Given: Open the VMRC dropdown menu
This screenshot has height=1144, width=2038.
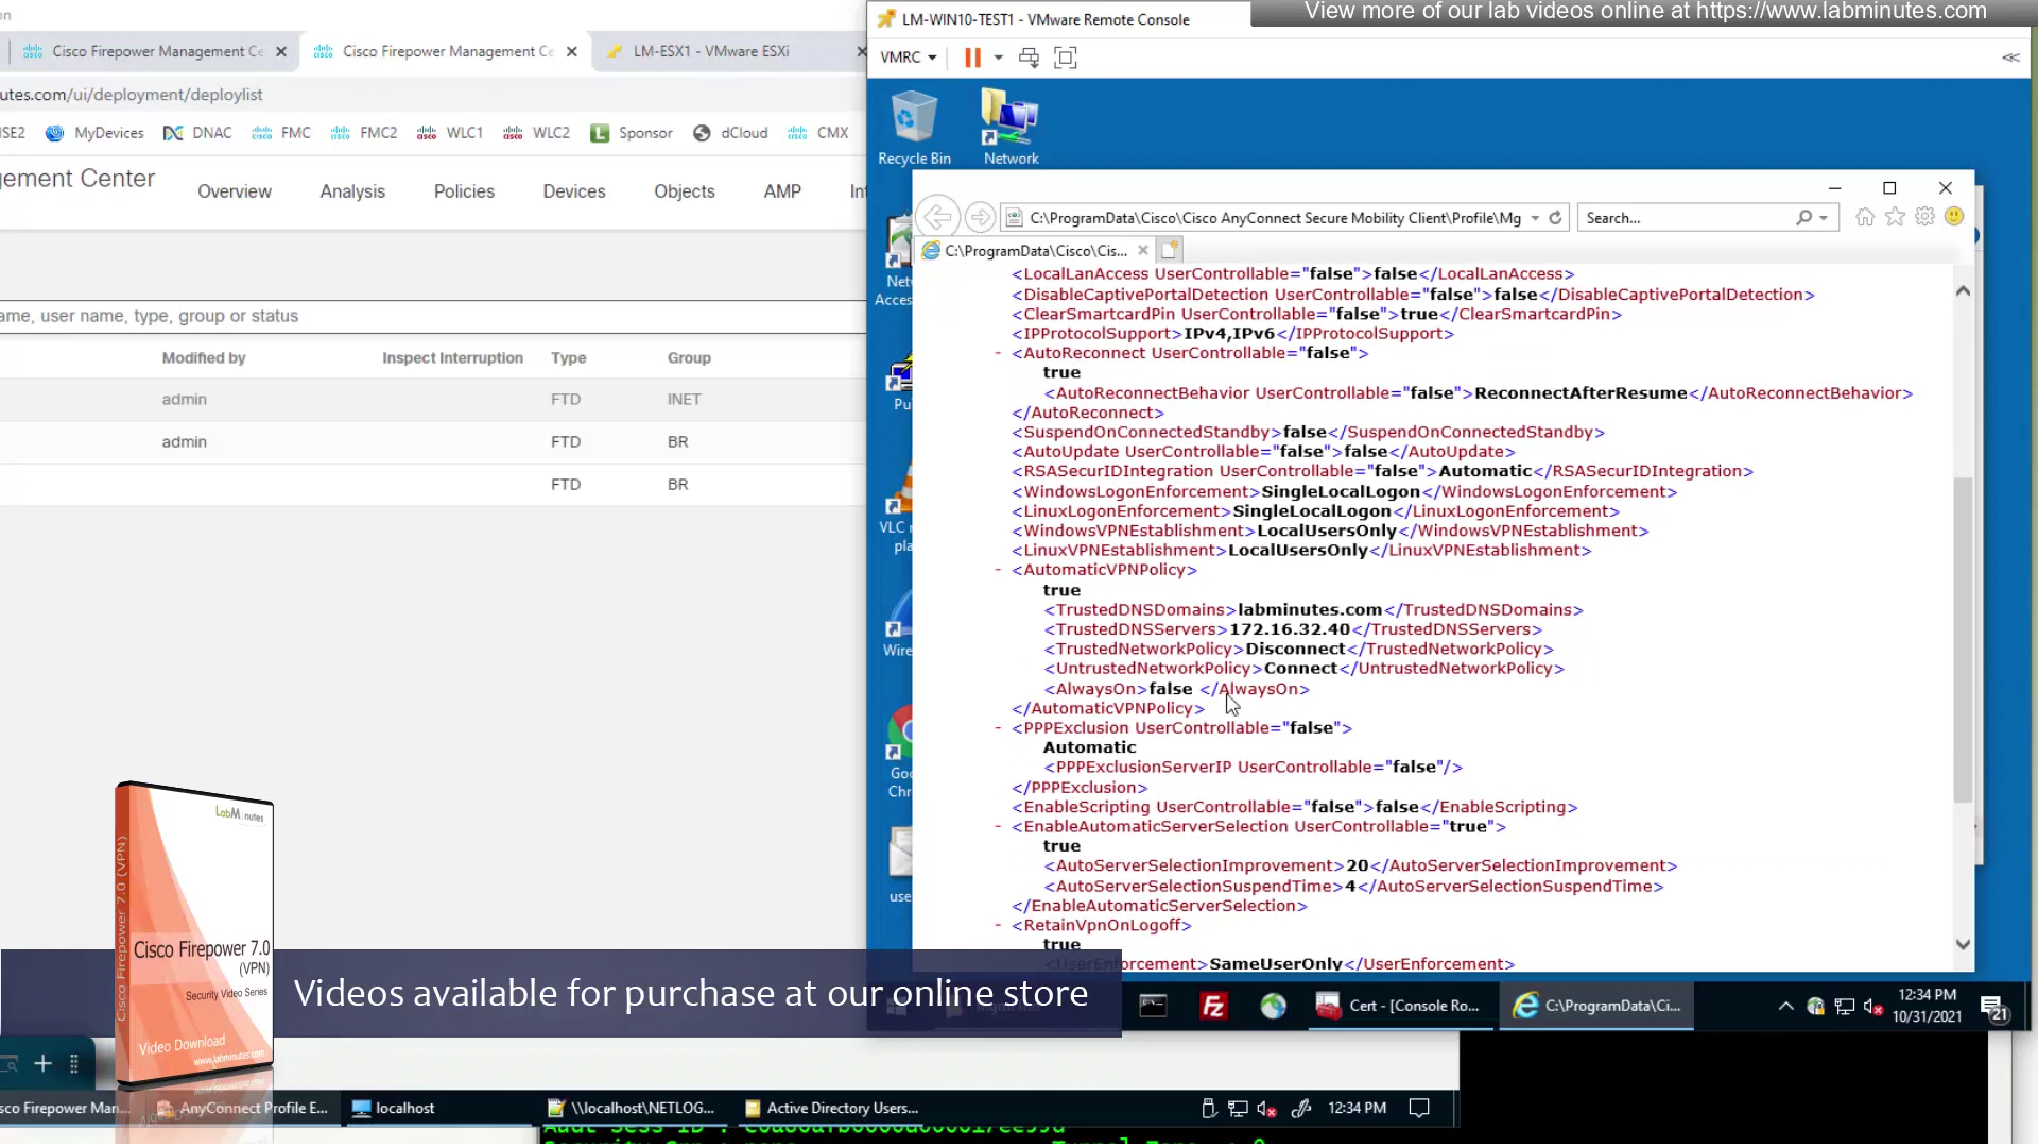Looking at the screenshot, I should [x=908, y=58].
